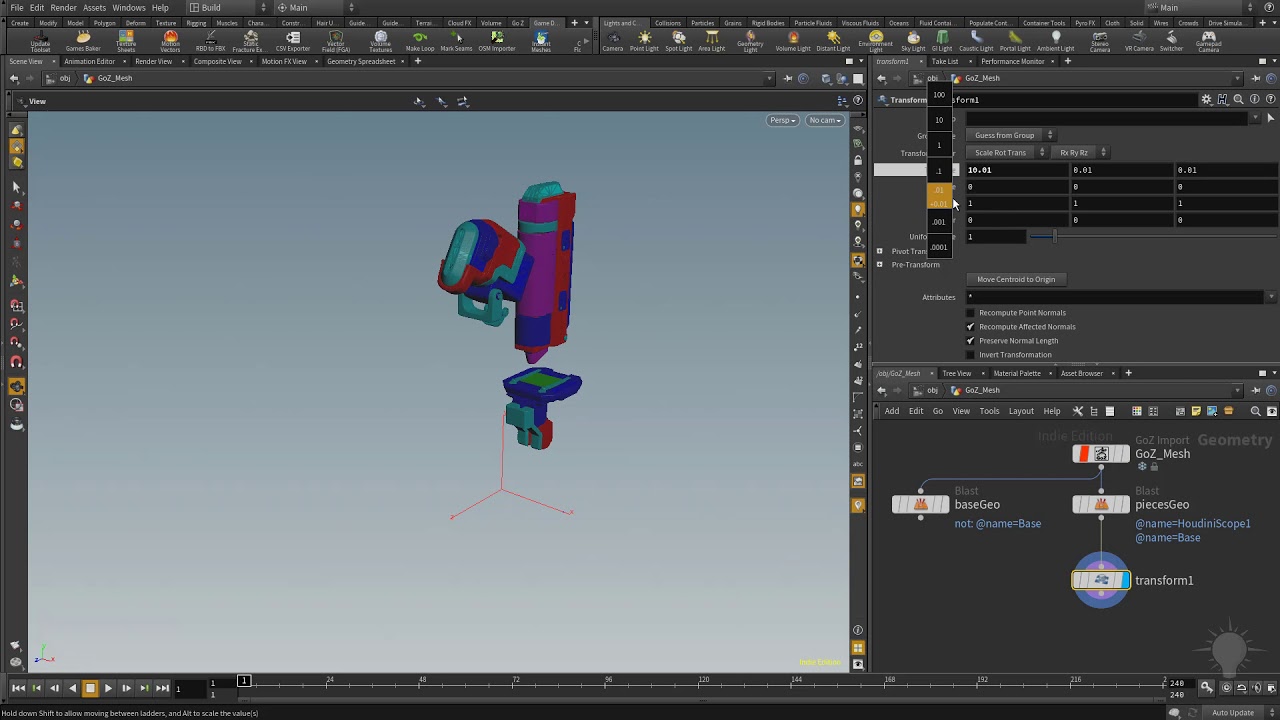Viewport: 1280px width, 720px height.
Task: Click the parameter search magnifier icon
Action: pos(1238,100)
